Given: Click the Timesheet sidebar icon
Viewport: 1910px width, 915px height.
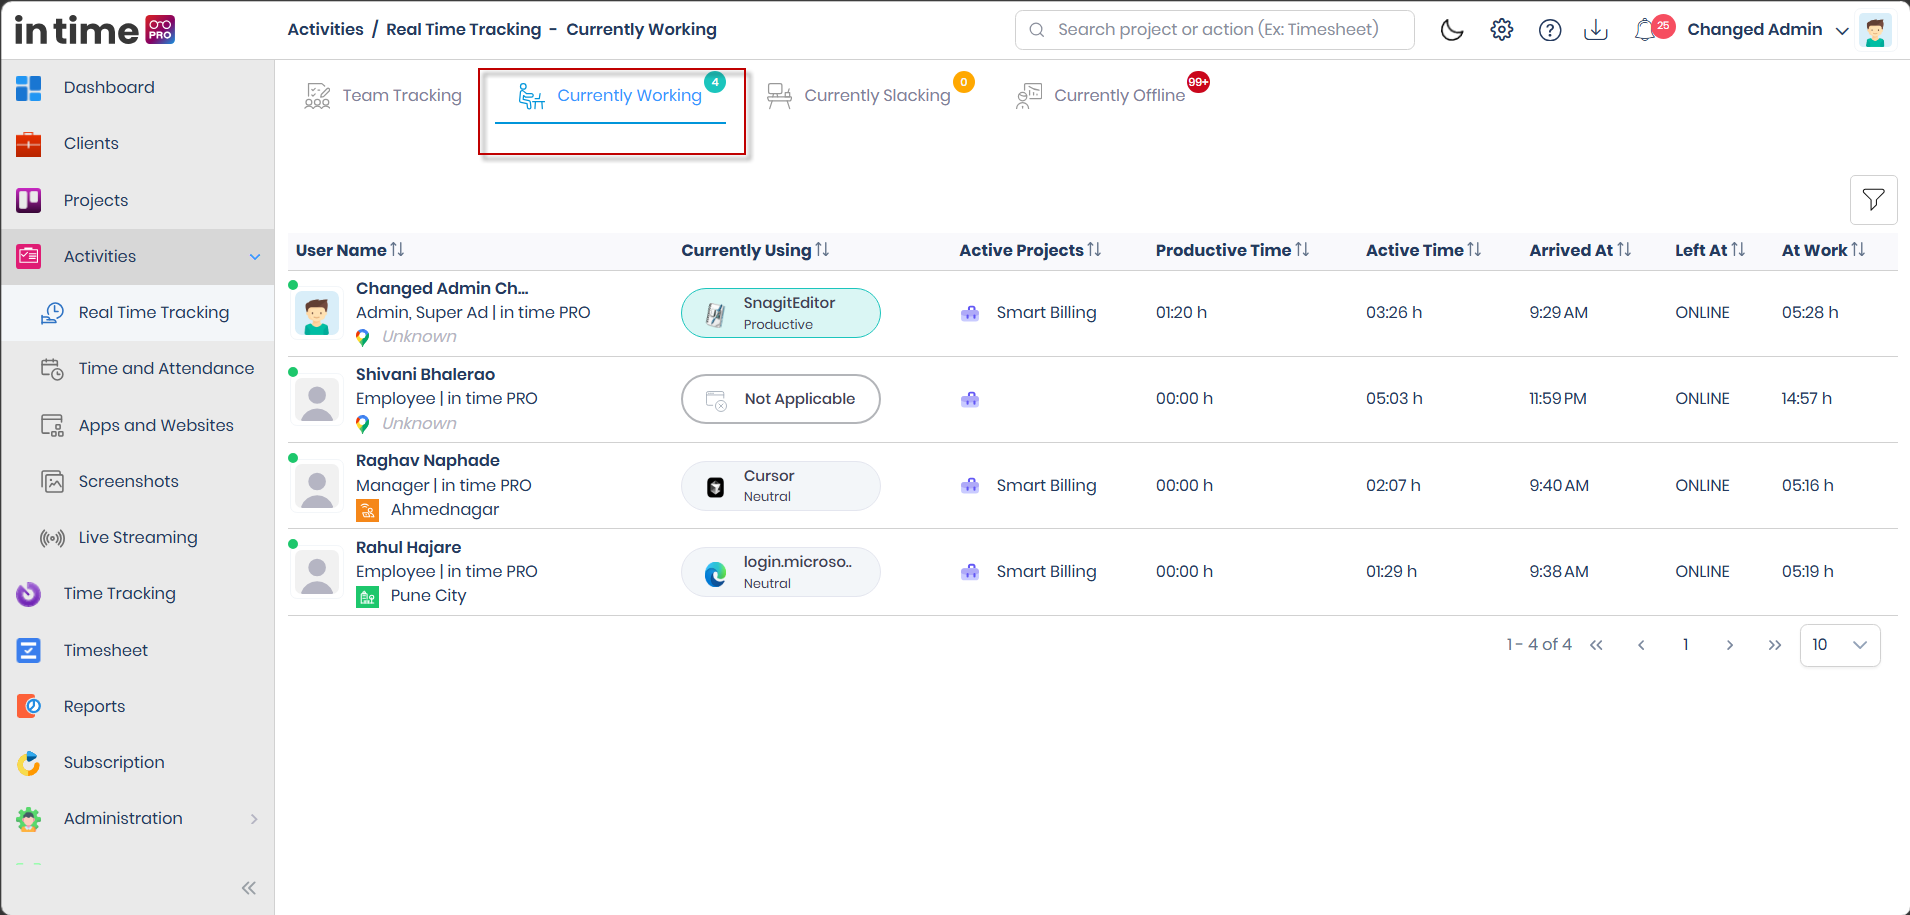Looking at the screenshot, I should click(29, 650).
